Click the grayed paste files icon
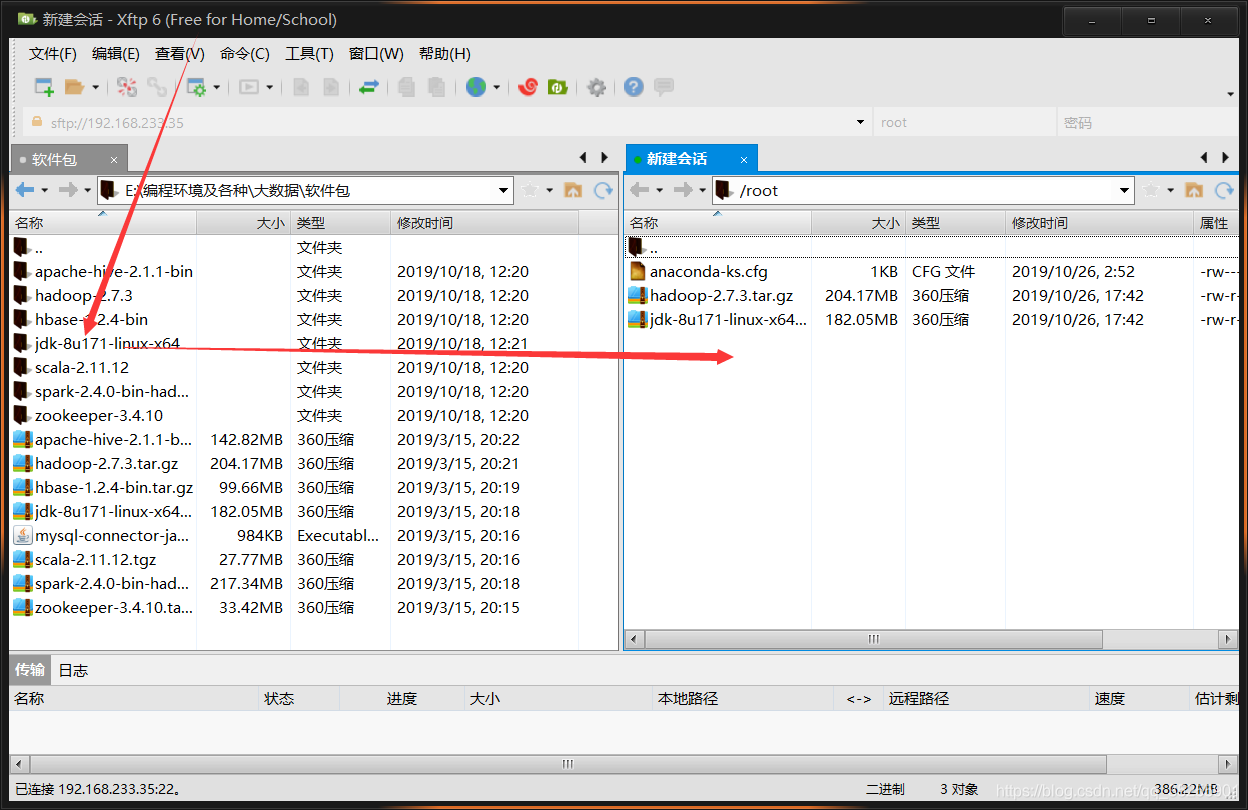The width and height of the screenshot is (1248, 810). [x=436, y=87]
